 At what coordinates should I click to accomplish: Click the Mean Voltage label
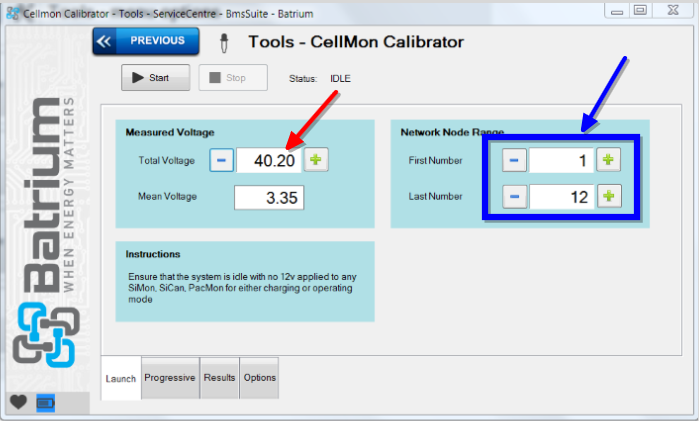pyautogui.click(x=167, y=196)
